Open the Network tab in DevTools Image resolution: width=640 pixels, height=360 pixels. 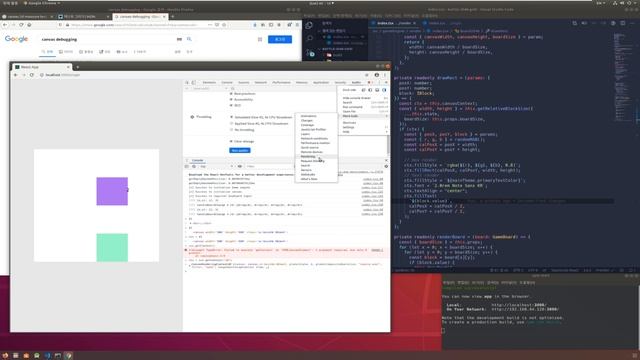pyautogui.click(x=261, y=82)
